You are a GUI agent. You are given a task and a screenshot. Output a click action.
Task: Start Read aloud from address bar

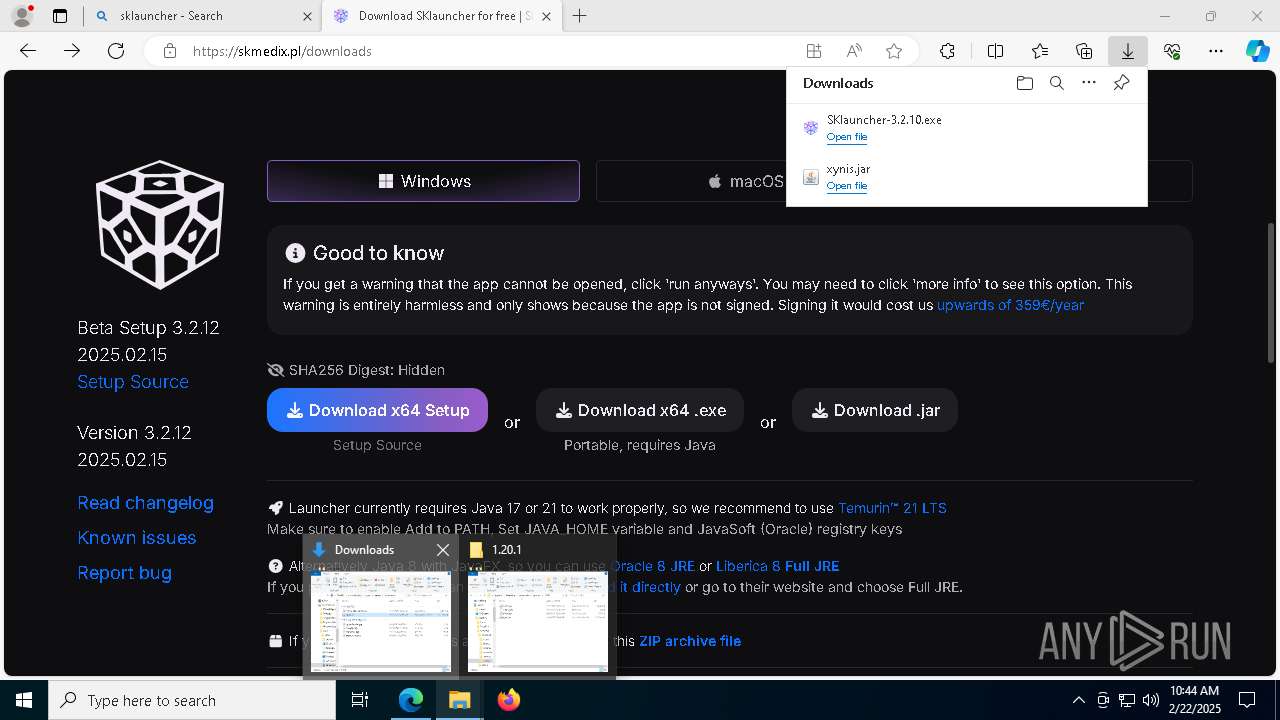[854, 51]
